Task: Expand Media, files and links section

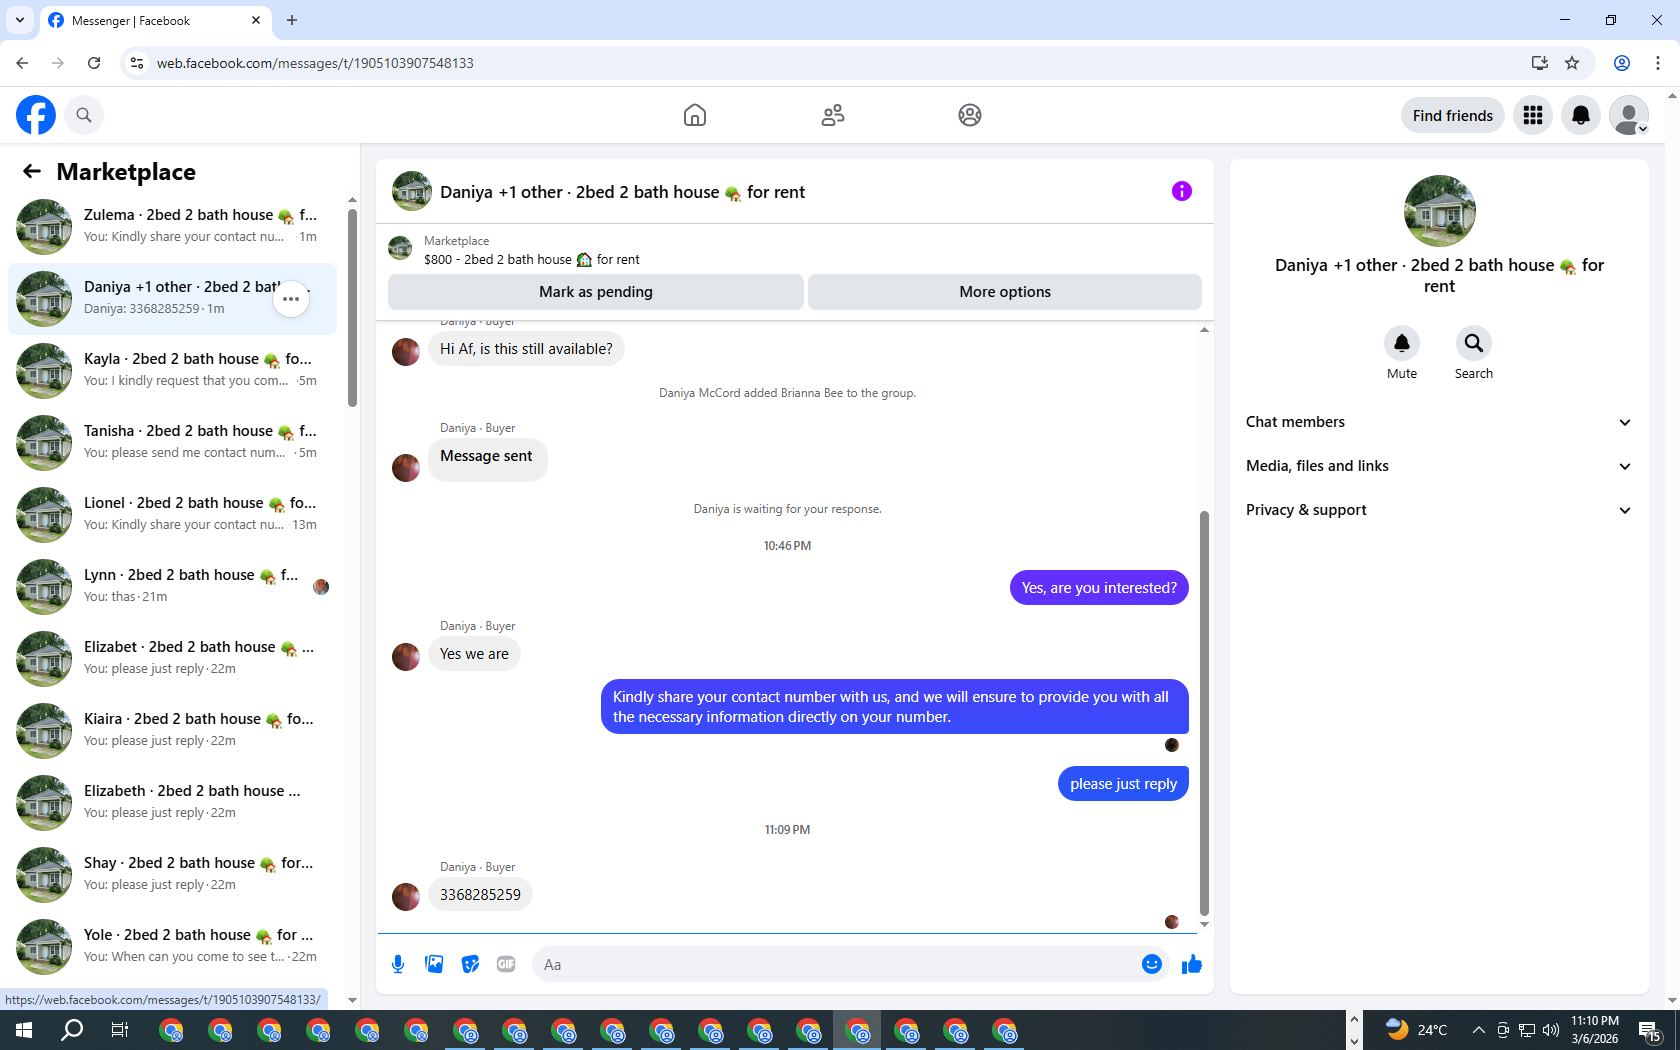Action: pyautogui.click(x=1439, y=466)
